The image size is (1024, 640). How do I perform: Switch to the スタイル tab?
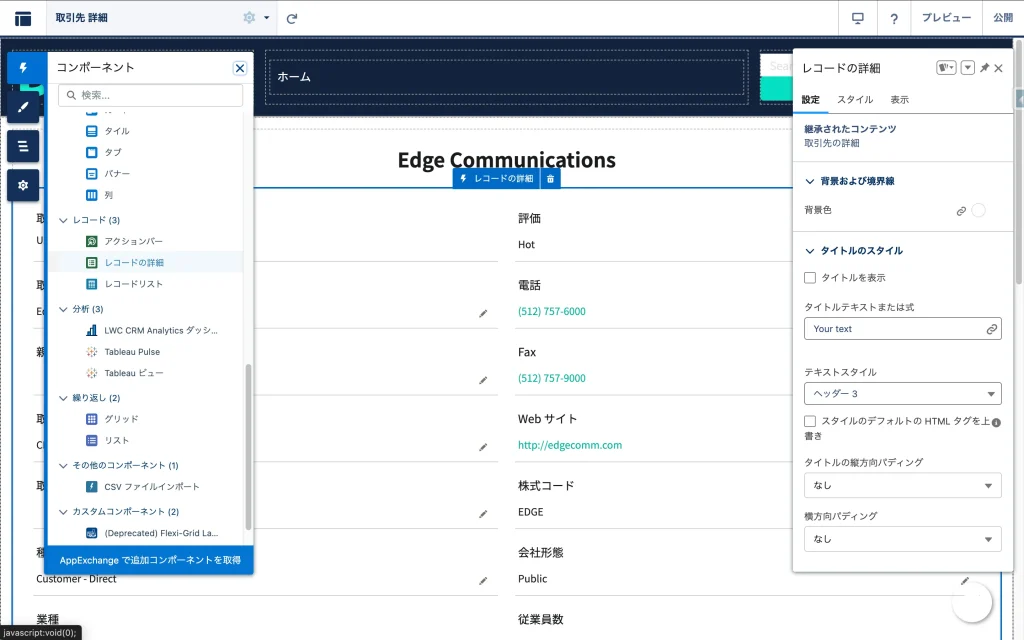point(854,100)
